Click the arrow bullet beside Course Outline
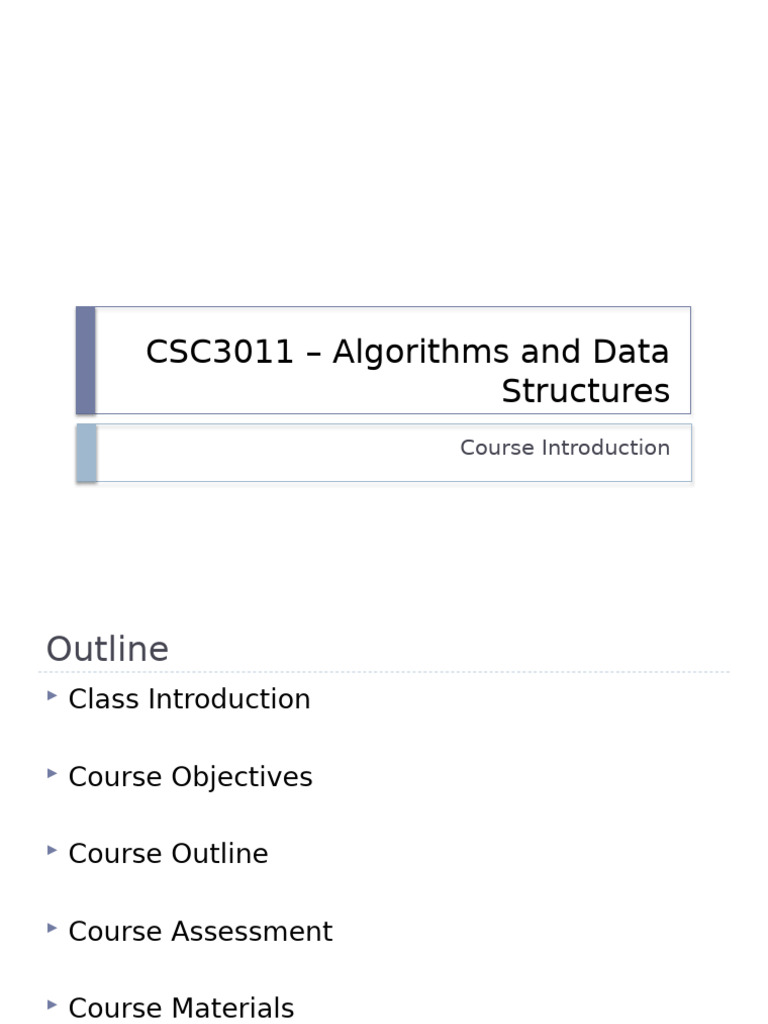The width and height of the screenshot is (768, 1024). click(52, 850)
